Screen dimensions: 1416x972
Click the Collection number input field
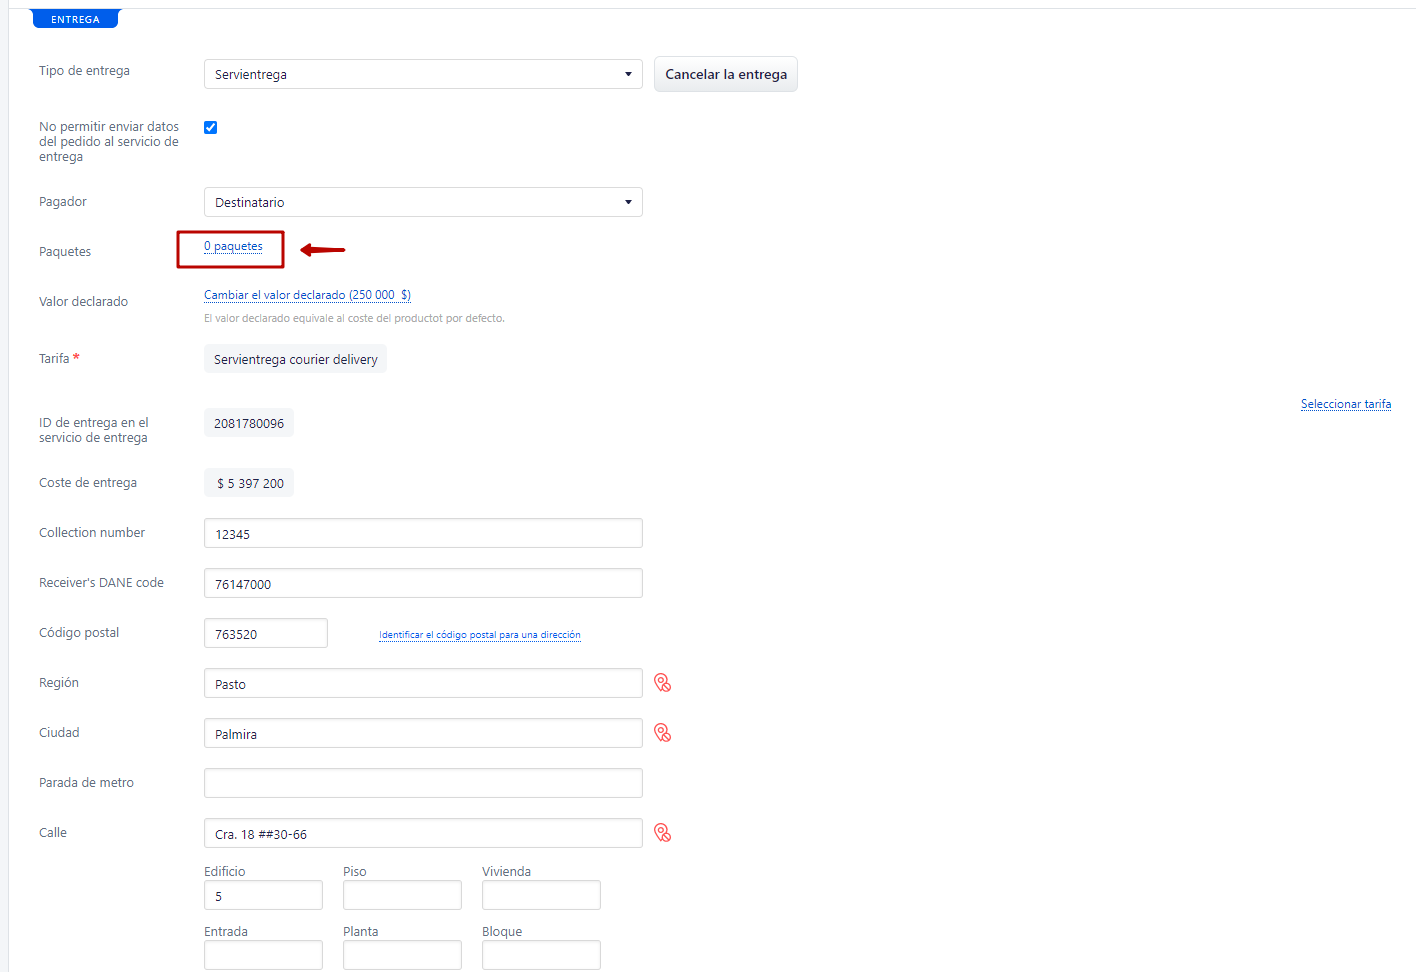(423, 533)
